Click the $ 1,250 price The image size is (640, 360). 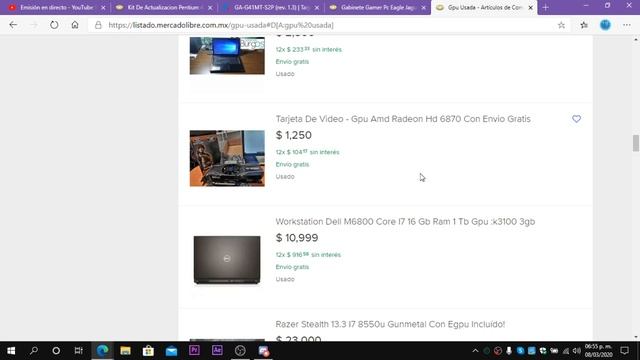293,135
